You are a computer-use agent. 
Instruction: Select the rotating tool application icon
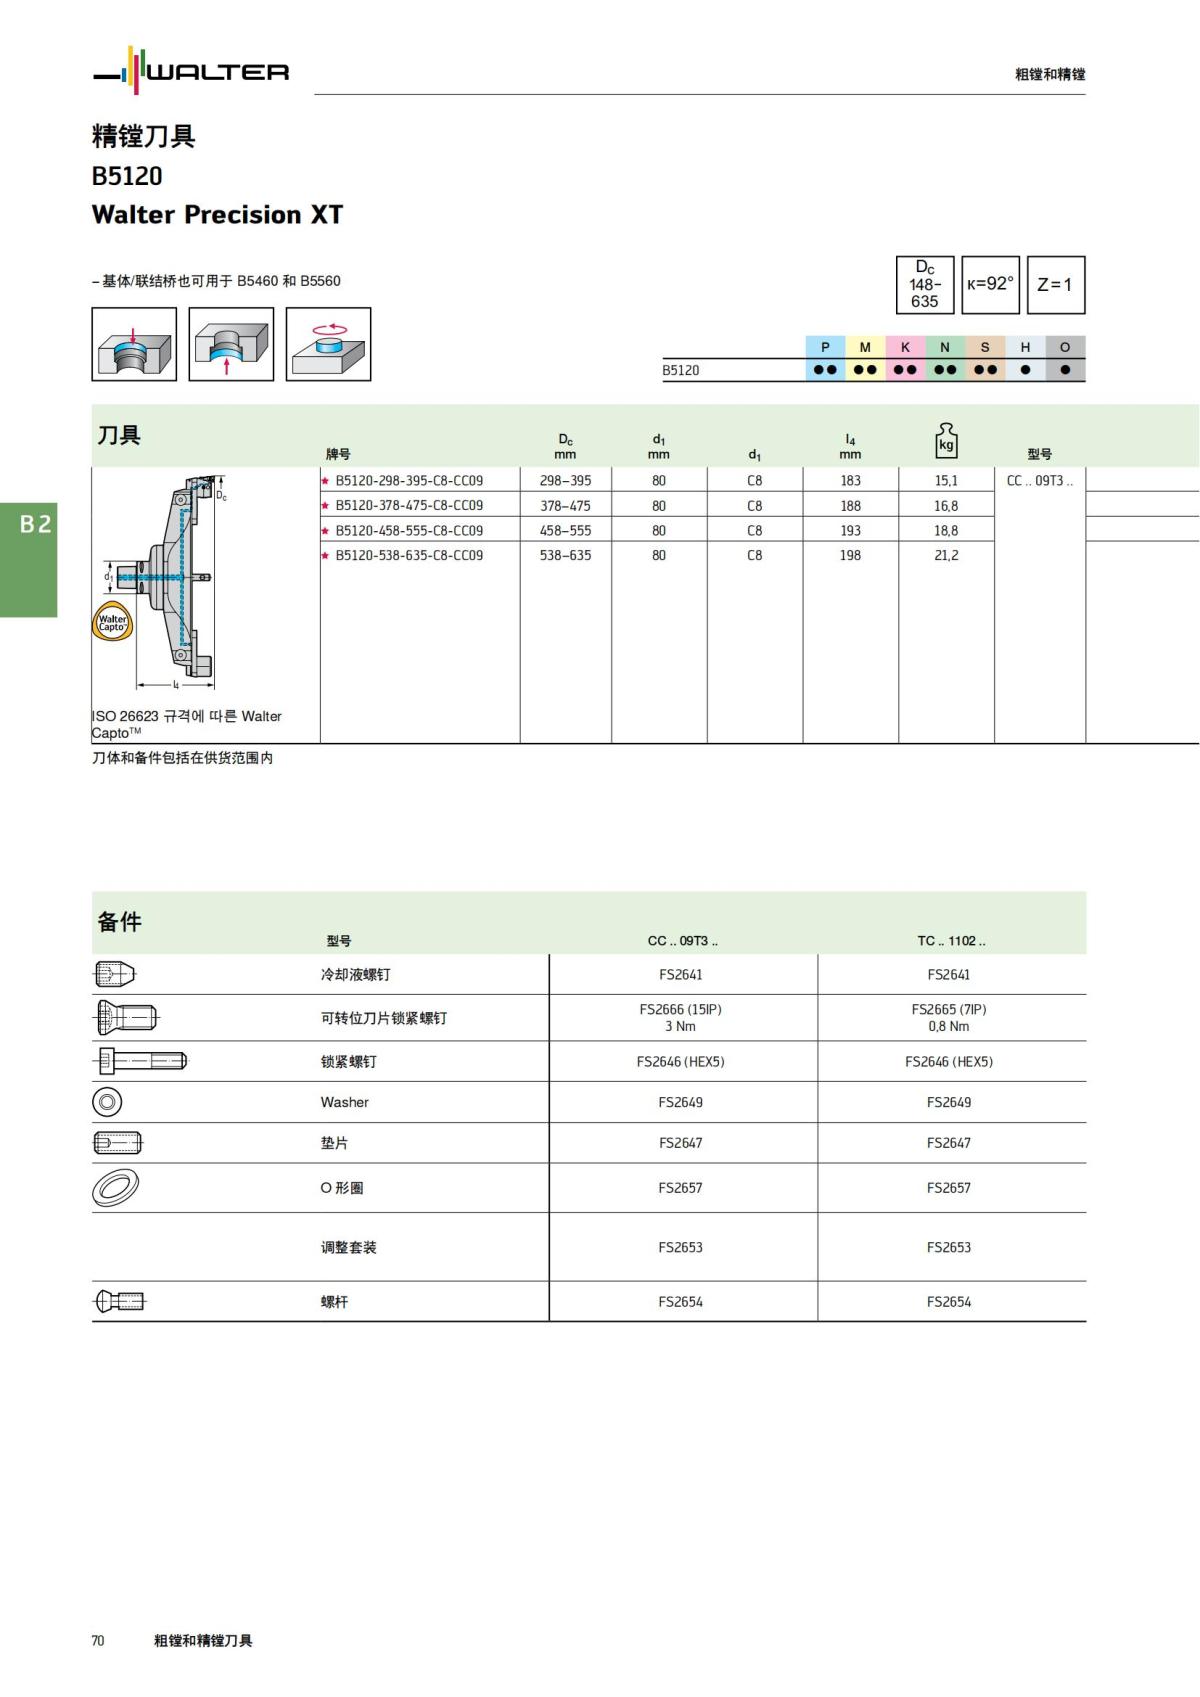pos(328,344)
